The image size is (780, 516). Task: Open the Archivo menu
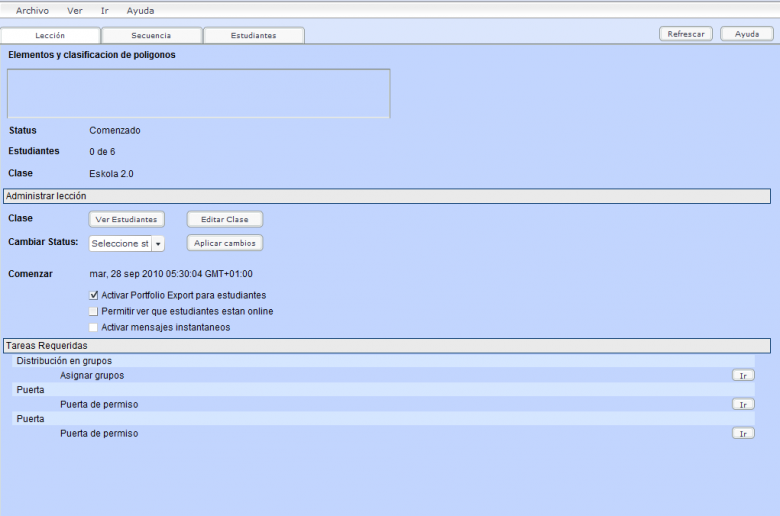point(32,10)
